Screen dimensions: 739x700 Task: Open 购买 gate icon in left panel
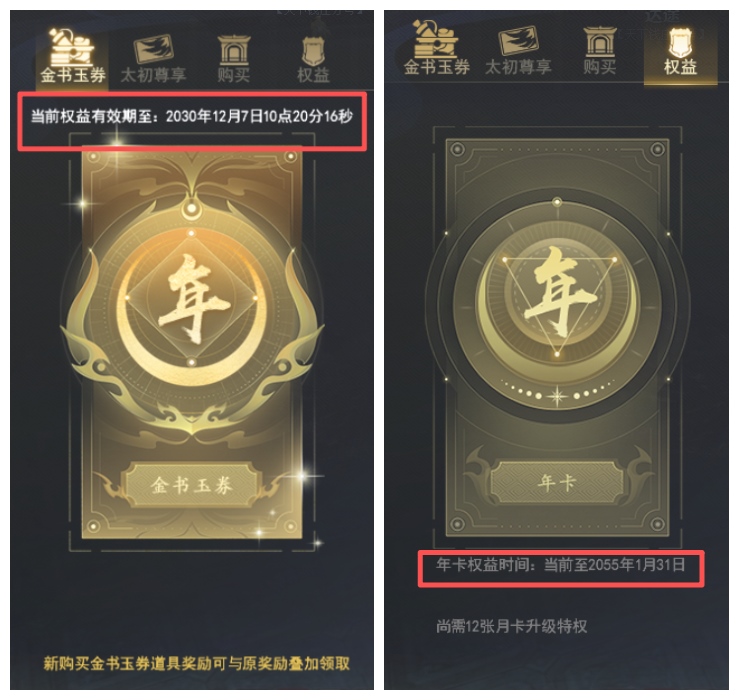233,50
